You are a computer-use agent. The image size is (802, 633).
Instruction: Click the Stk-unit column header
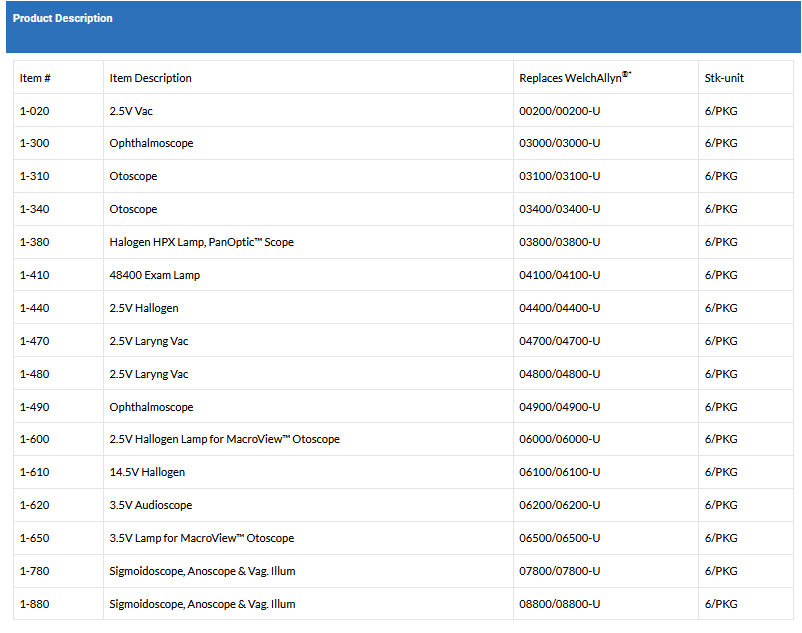click(x=724, y=78)
